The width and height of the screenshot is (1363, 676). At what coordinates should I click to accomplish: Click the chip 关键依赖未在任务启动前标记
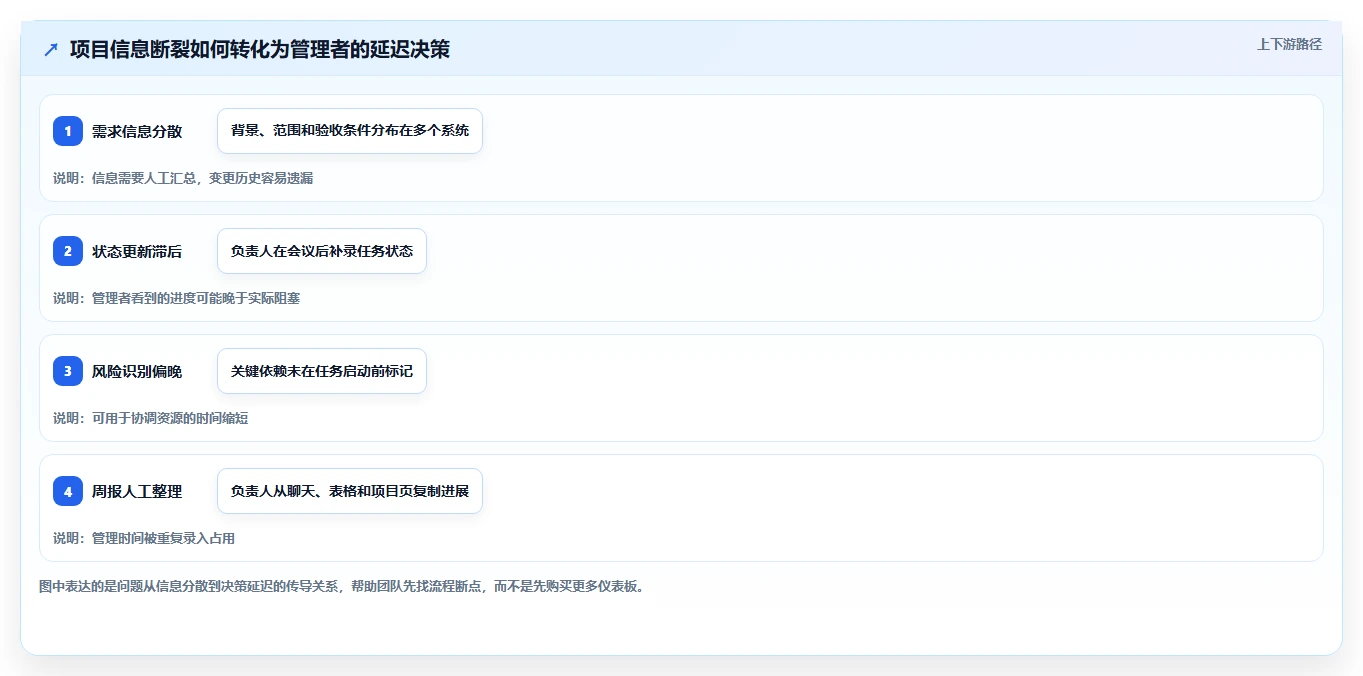point(322,371)
